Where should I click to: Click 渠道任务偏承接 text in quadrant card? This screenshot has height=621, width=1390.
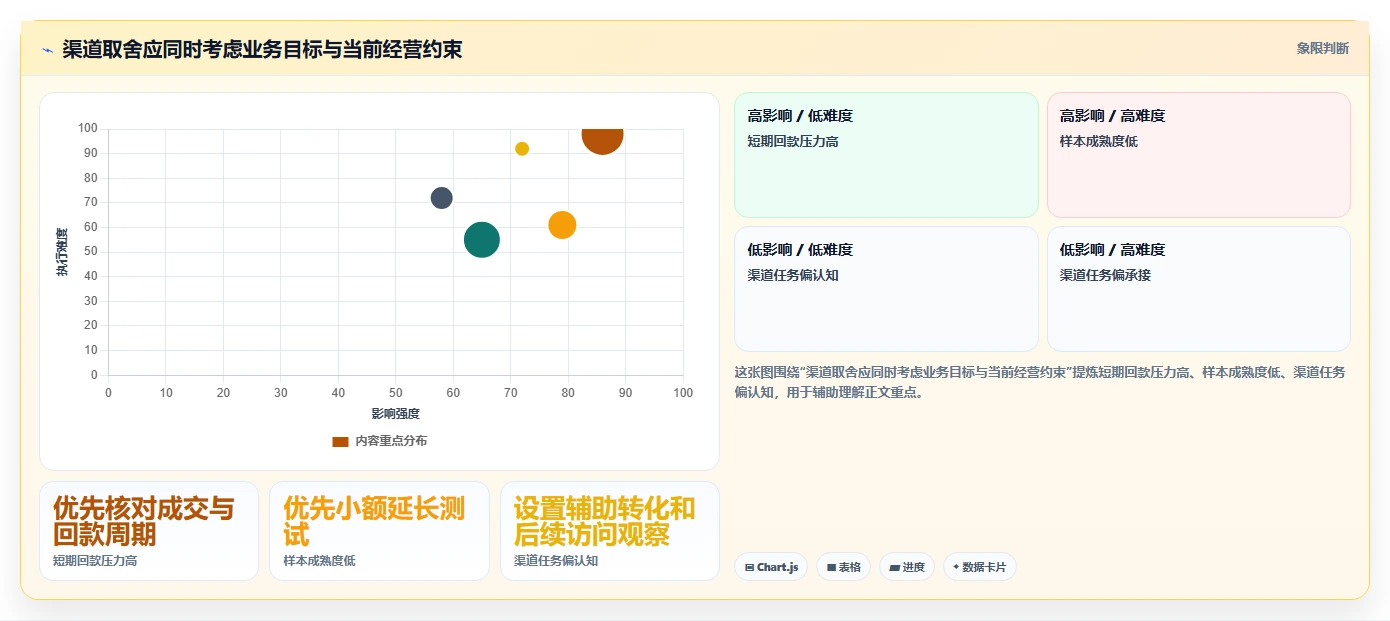tap(1105, 275)
